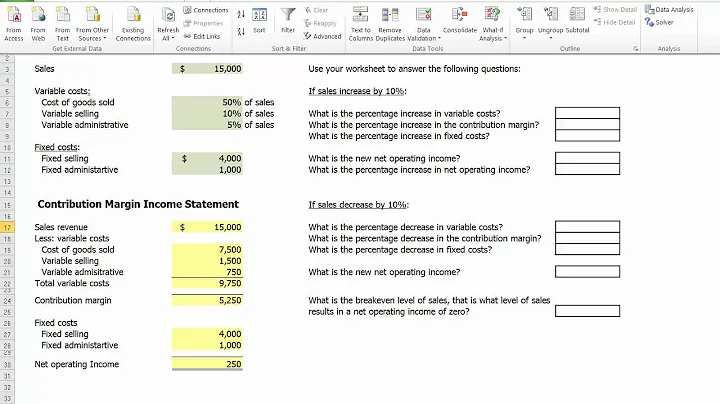
Task: Click answer box for decrease in contribution margin
Action: pos(587,238)
